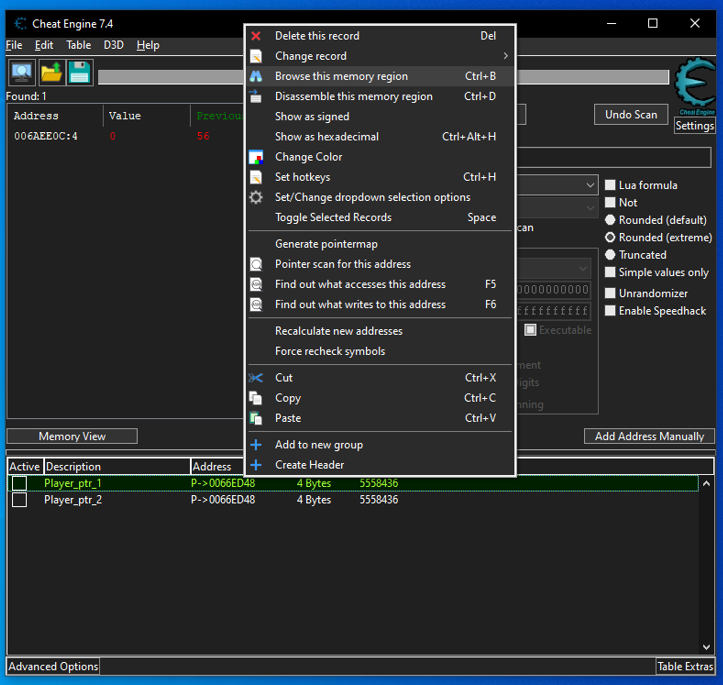Check the Active box for Player_ptr_2
Viewport: 723px width, 685px height.
(x=19, y=500)
